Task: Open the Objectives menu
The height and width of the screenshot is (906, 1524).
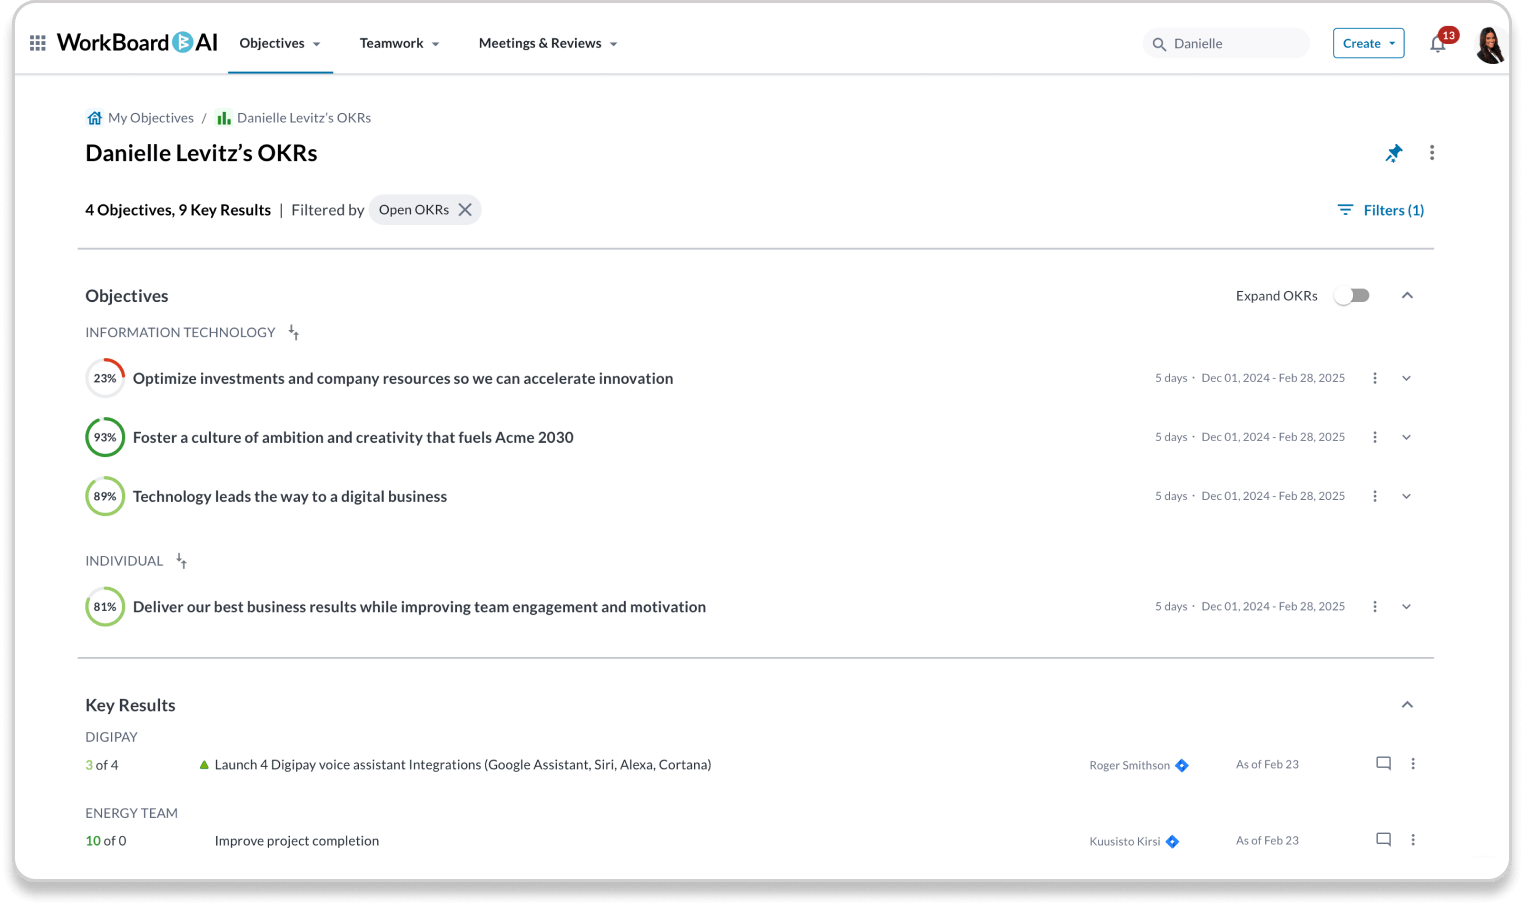Action: (280, 43)
